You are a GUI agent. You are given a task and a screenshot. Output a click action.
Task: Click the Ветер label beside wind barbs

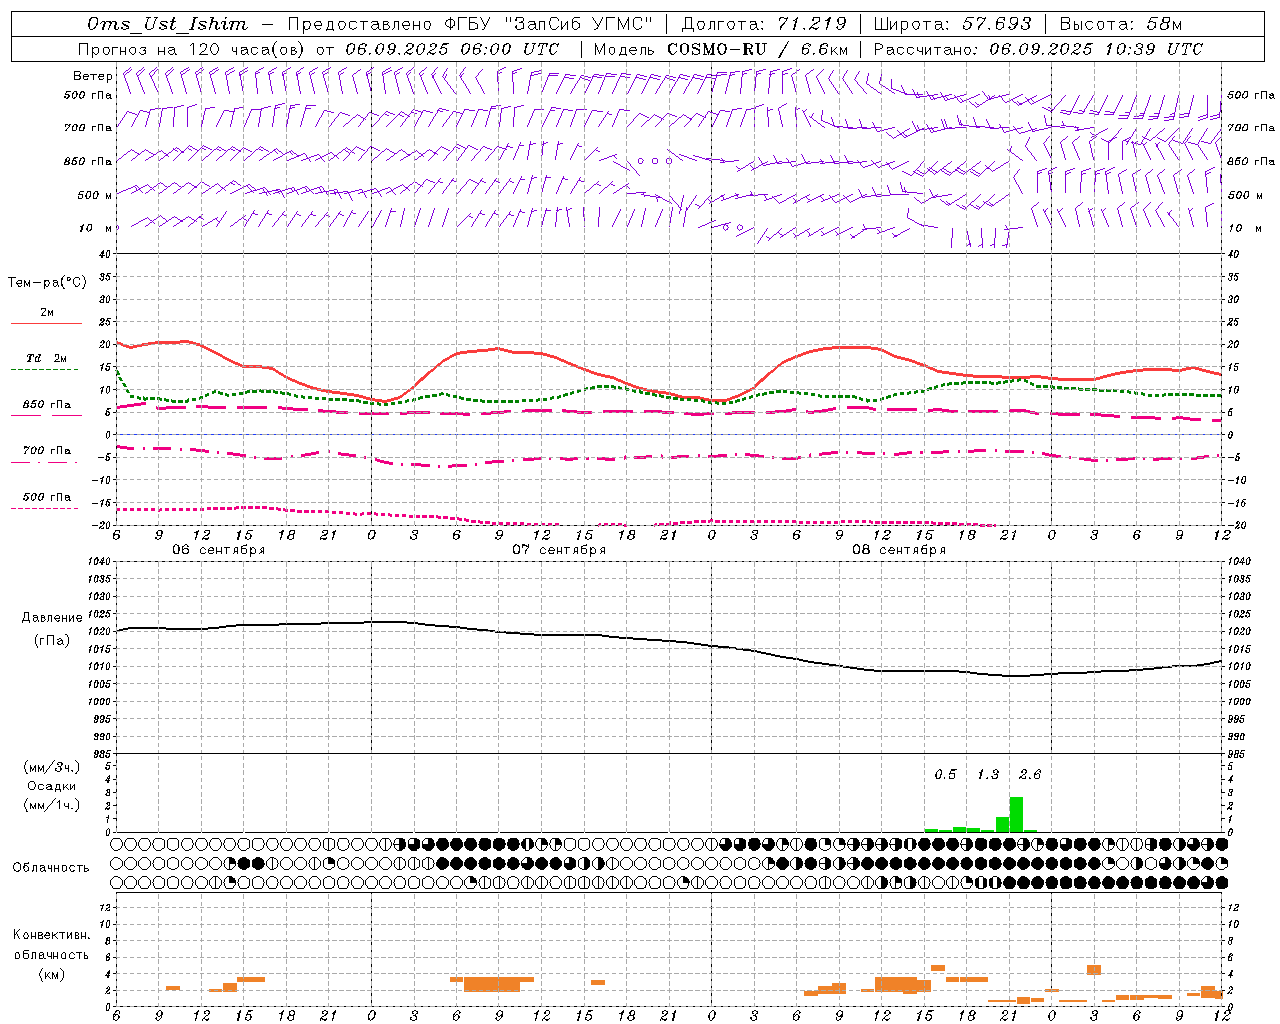tap(93, 76)
